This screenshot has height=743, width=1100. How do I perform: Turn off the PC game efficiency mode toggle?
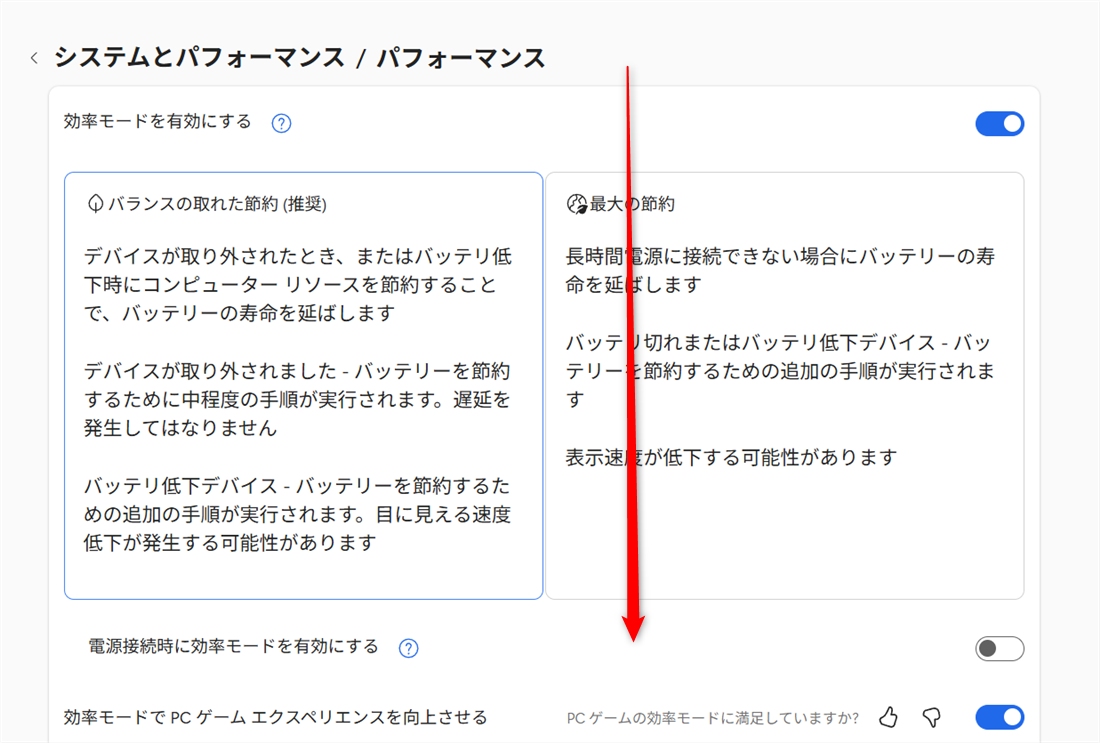999,717
